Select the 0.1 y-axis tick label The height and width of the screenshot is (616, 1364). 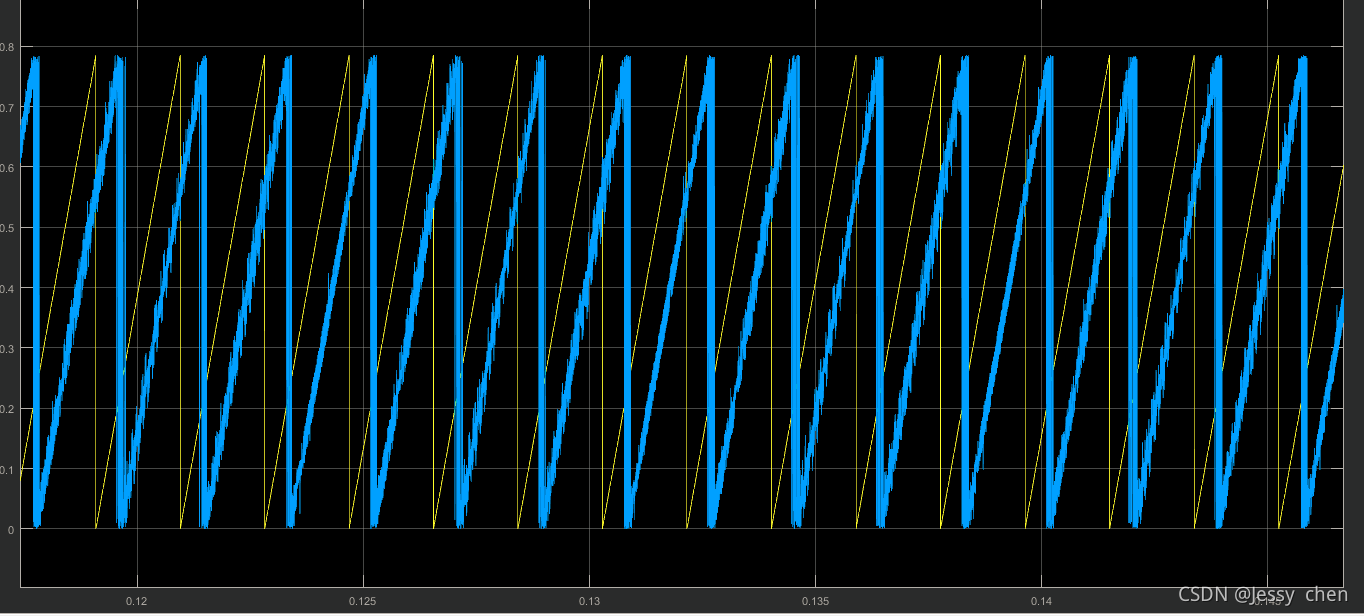coord(7,469)
